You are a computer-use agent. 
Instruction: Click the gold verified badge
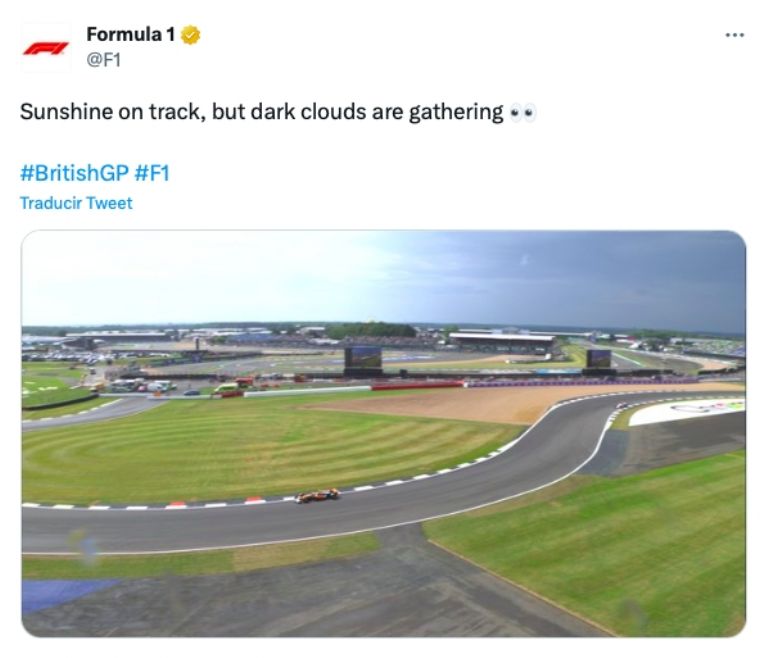(x=190, y=35)
